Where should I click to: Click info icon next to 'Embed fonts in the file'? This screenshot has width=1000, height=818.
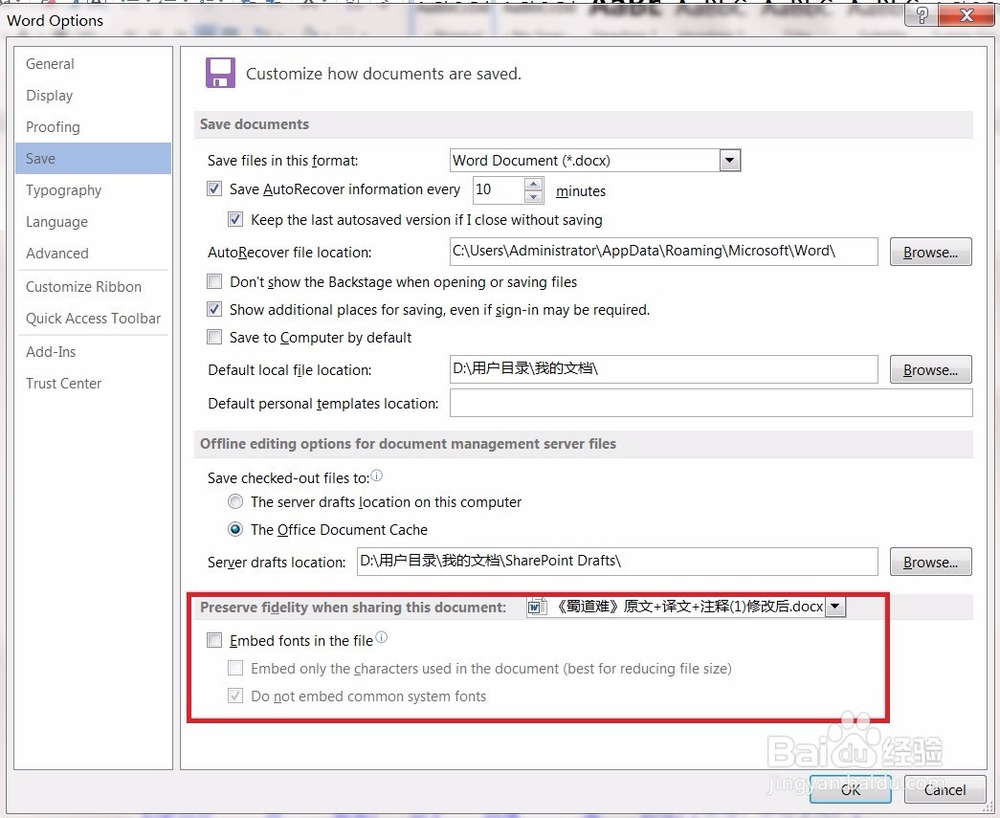tap(381, 637)
